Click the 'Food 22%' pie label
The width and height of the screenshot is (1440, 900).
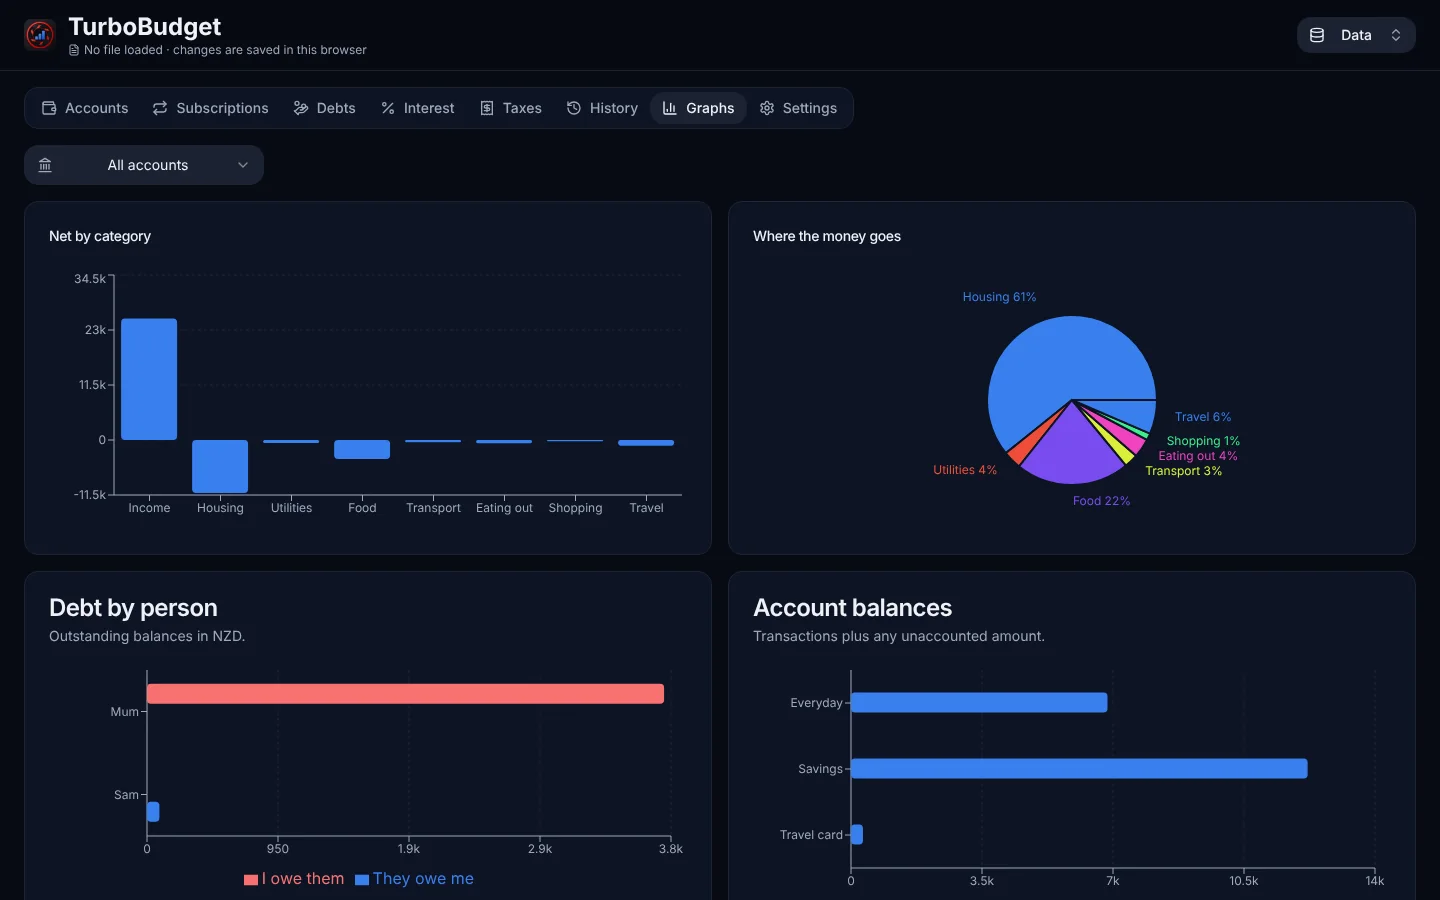[x=1101, y=501]
